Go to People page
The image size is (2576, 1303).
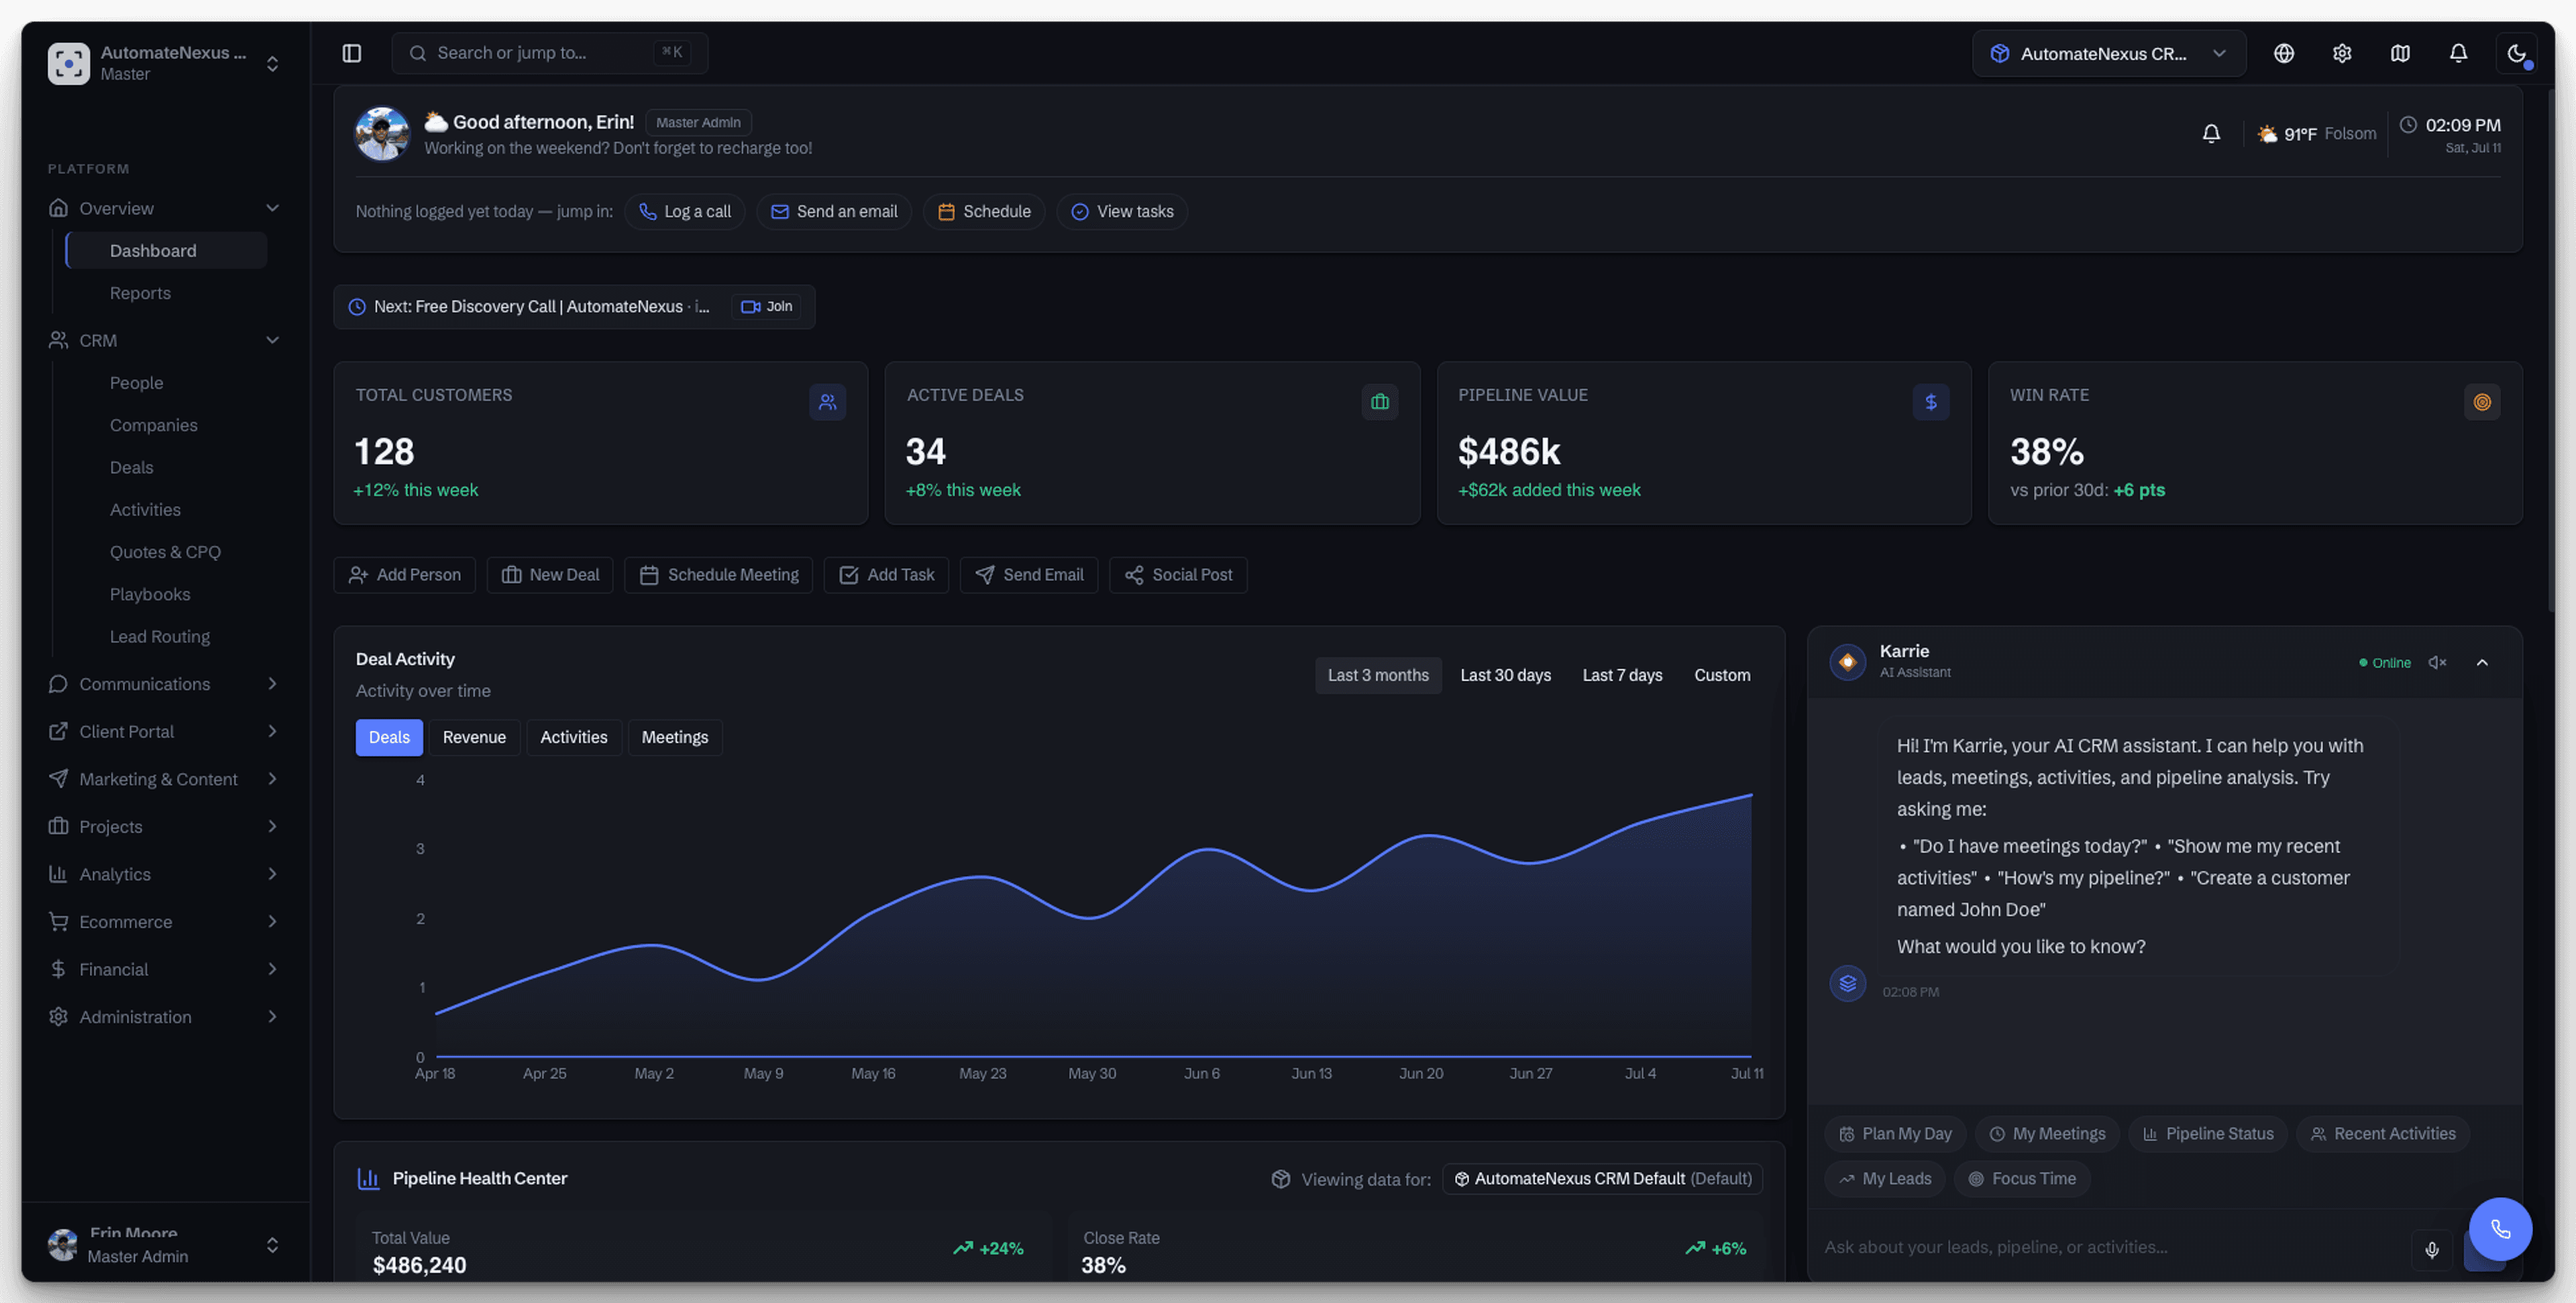[x=167, y=383]
